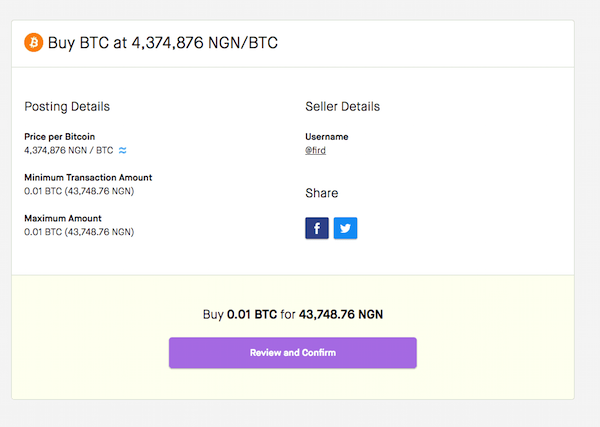Click the word Buy in the summary line
The height and width of the screenshot is (427, 600).
click(x=213, y=315)
